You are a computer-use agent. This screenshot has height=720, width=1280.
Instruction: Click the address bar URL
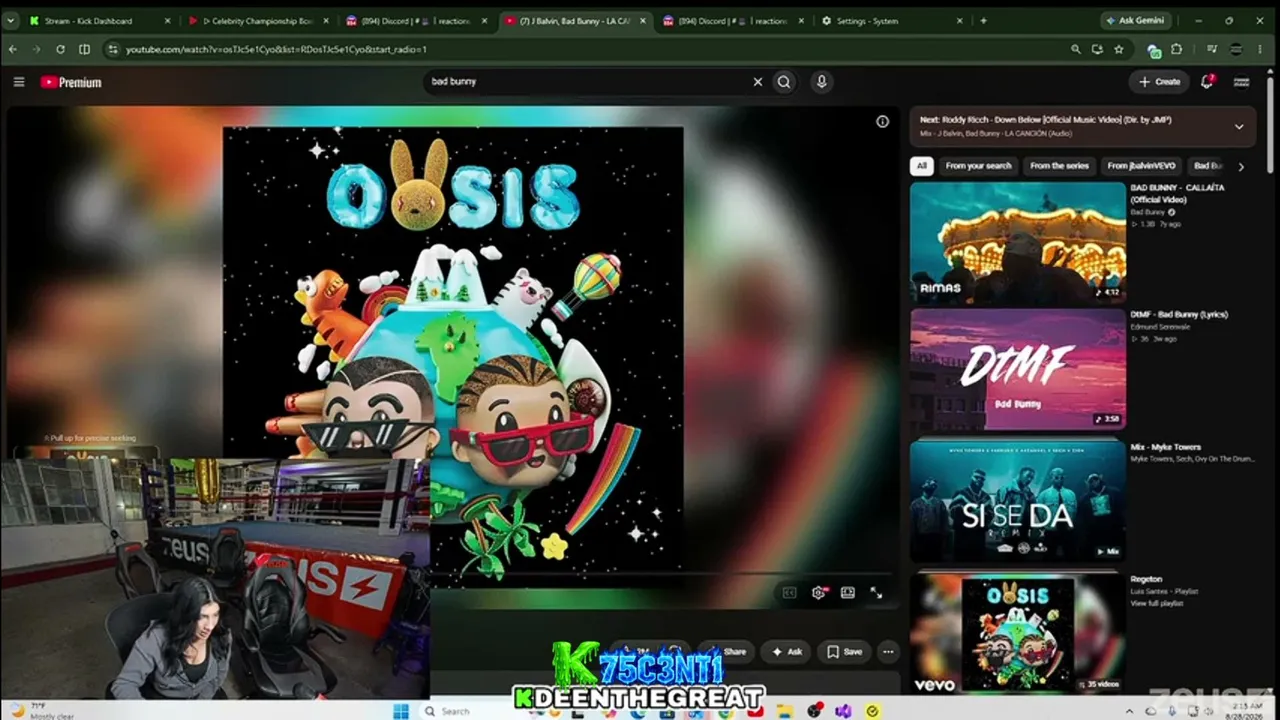(276, 49)
